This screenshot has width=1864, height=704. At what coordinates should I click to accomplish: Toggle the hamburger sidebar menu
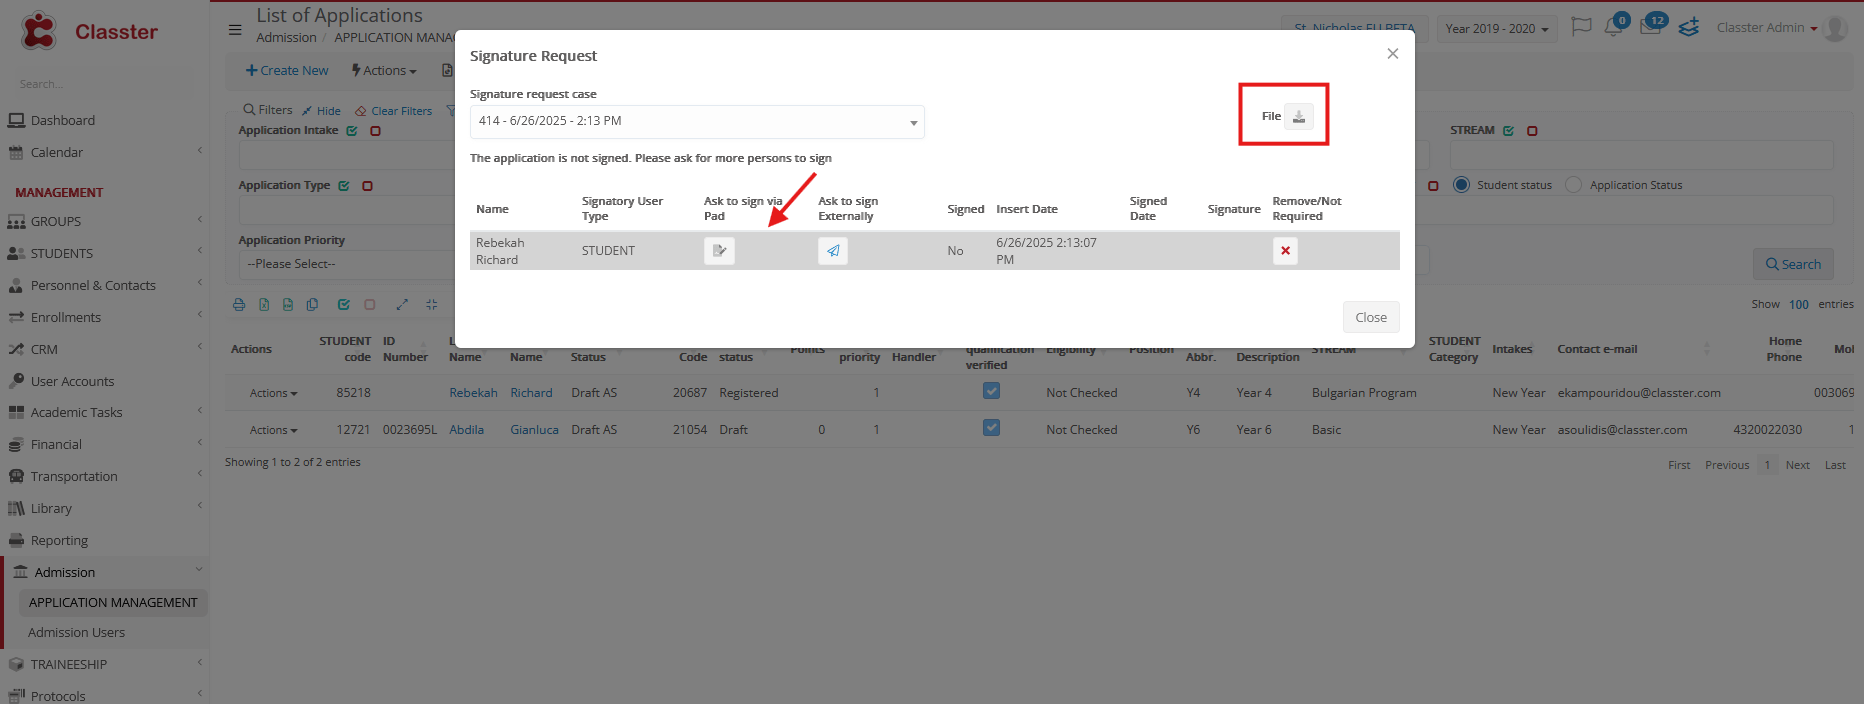[235, 30]
